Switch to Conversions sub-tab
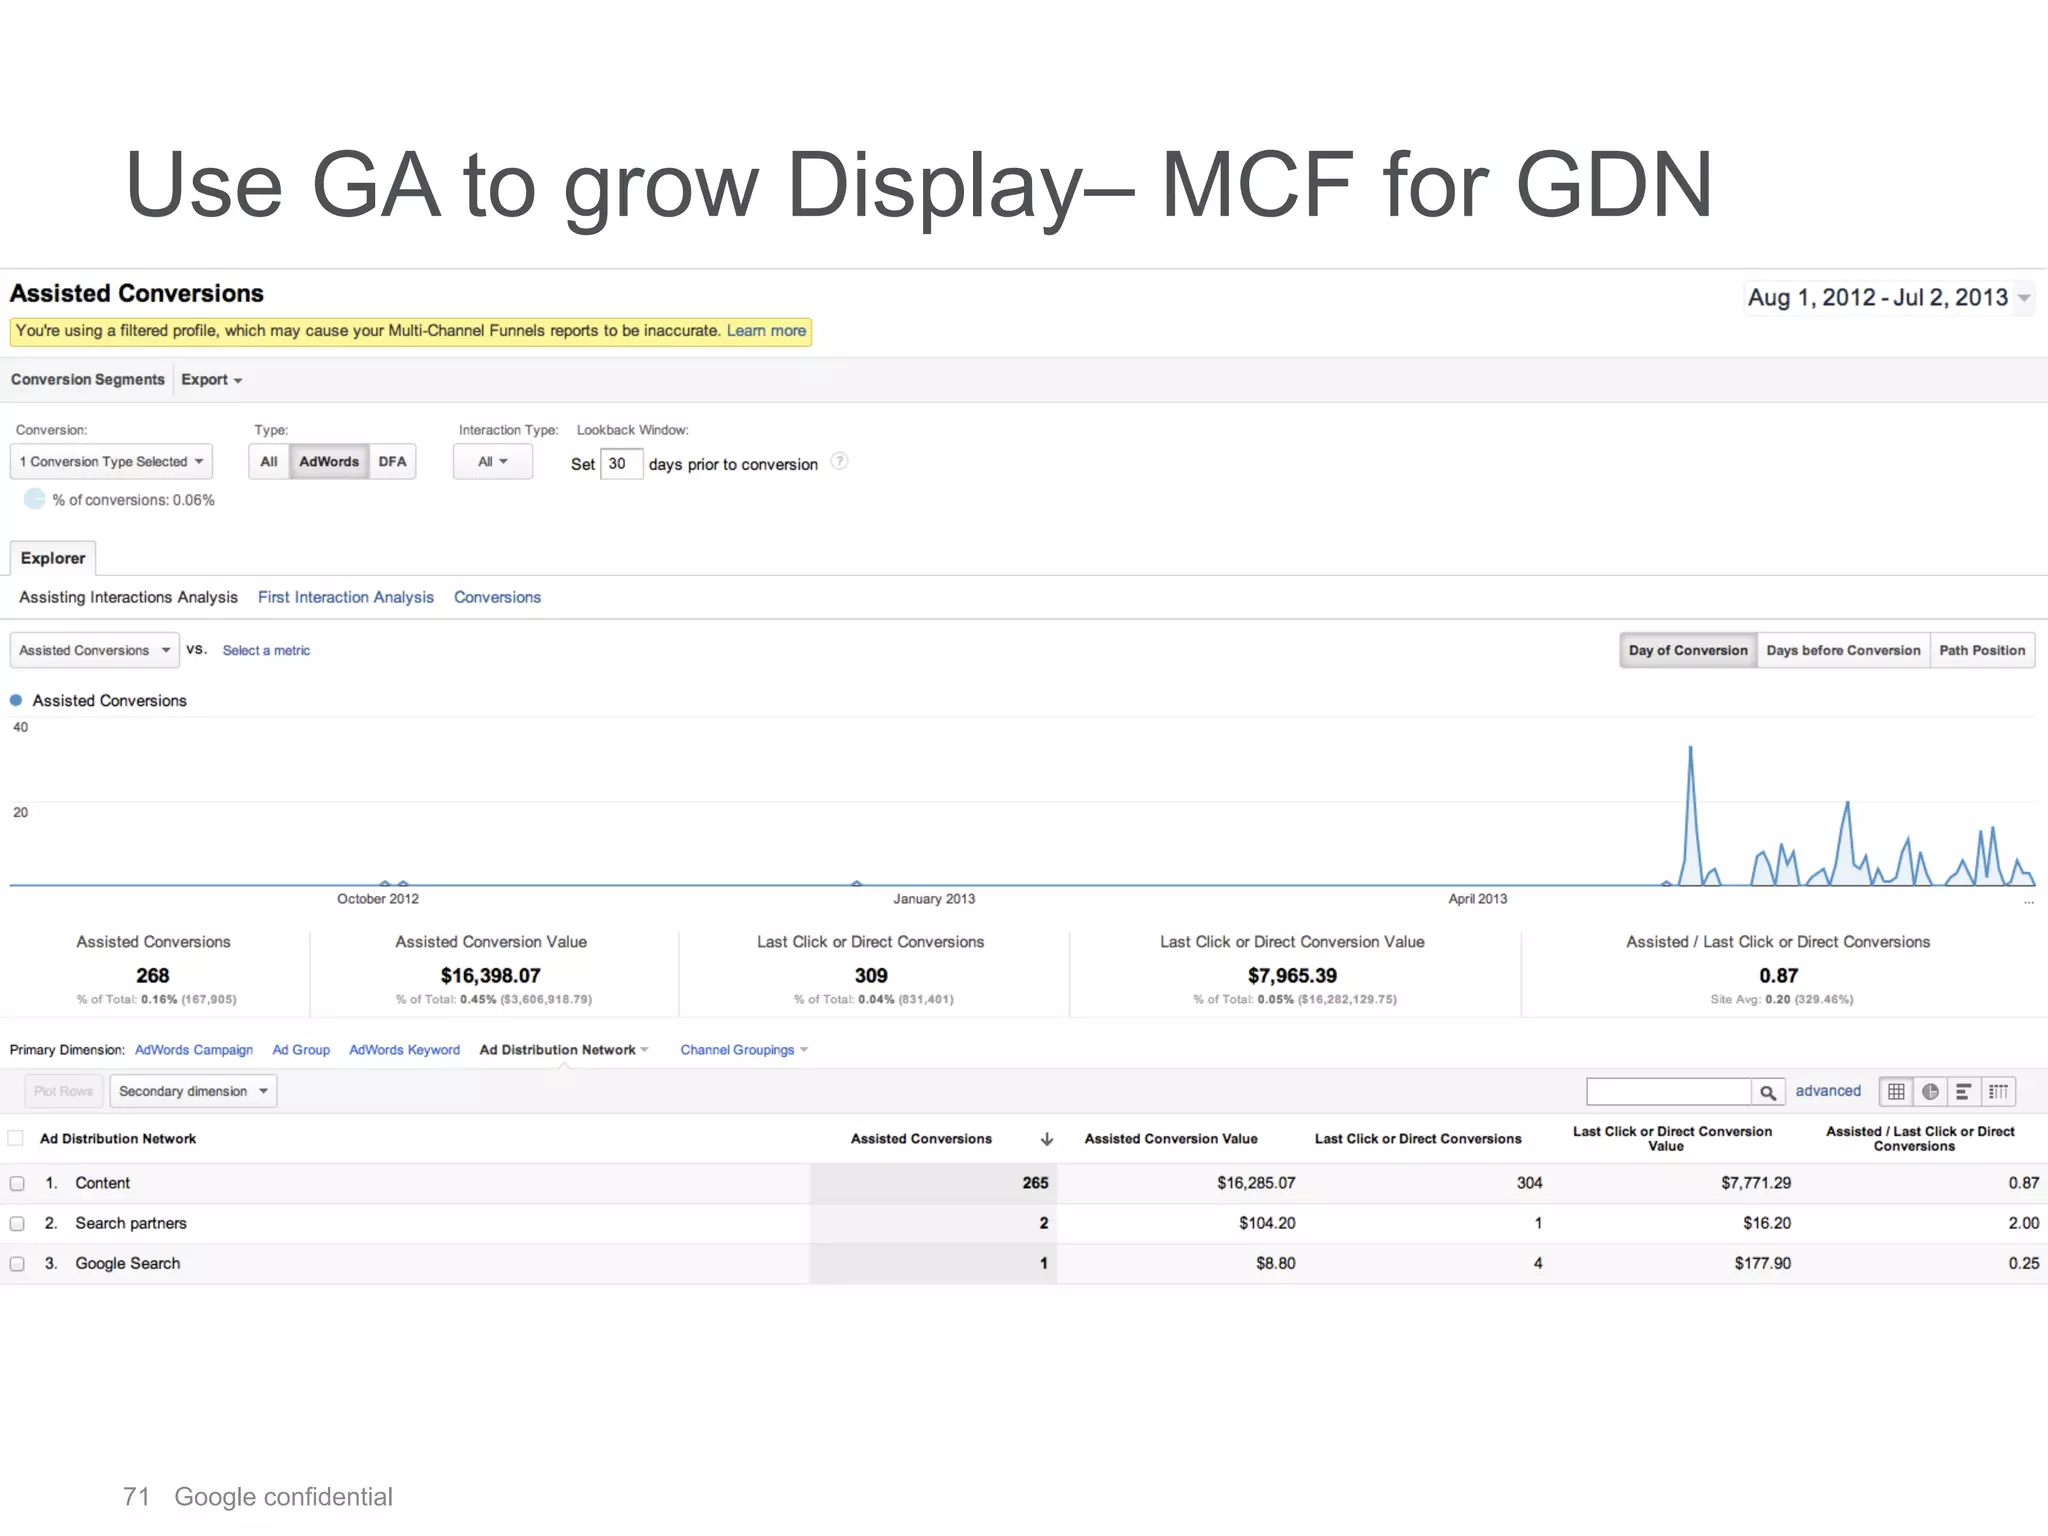The height and width of the screenshot is (1536, 2048). point(497,597)
